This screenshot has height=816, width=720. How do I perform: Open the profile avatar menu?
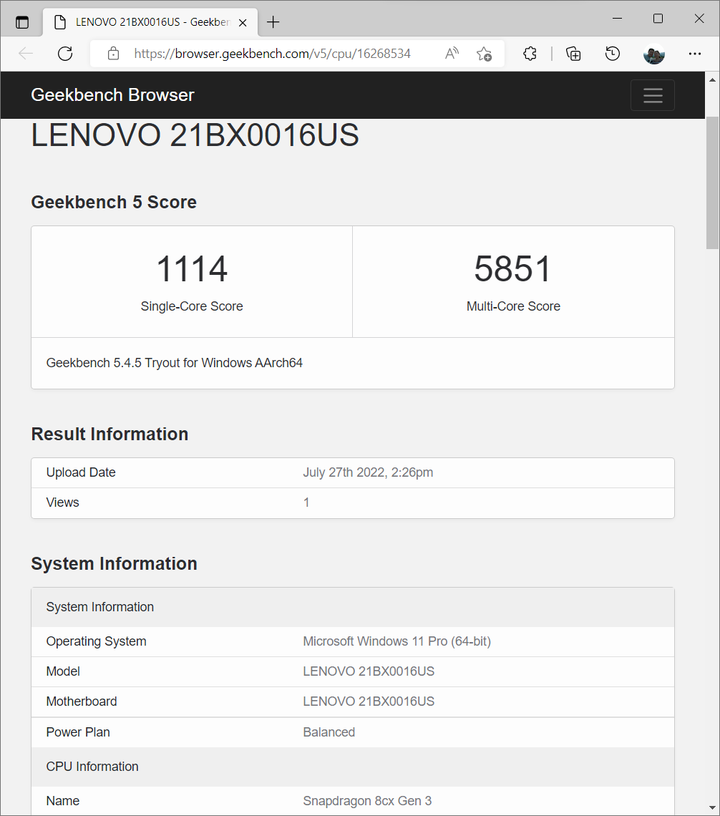pos(654,54)
